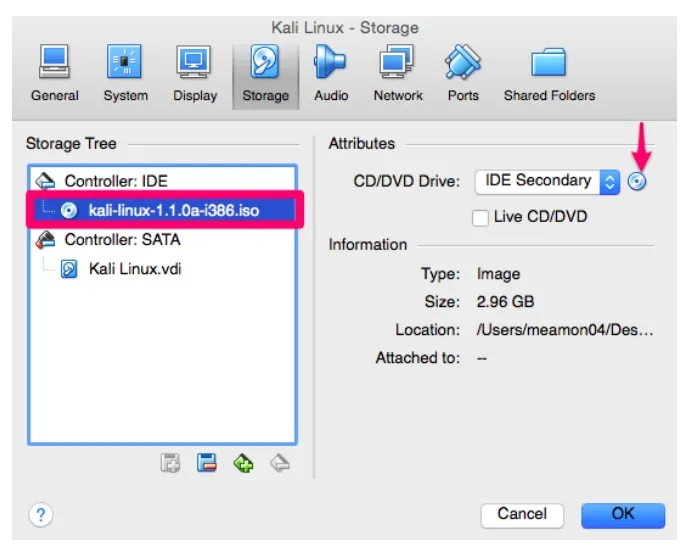Image resolution: width=692 pixels, height=556 pixels.
Task: Click the Size value 2.96 GB
Action: point(505,302)
